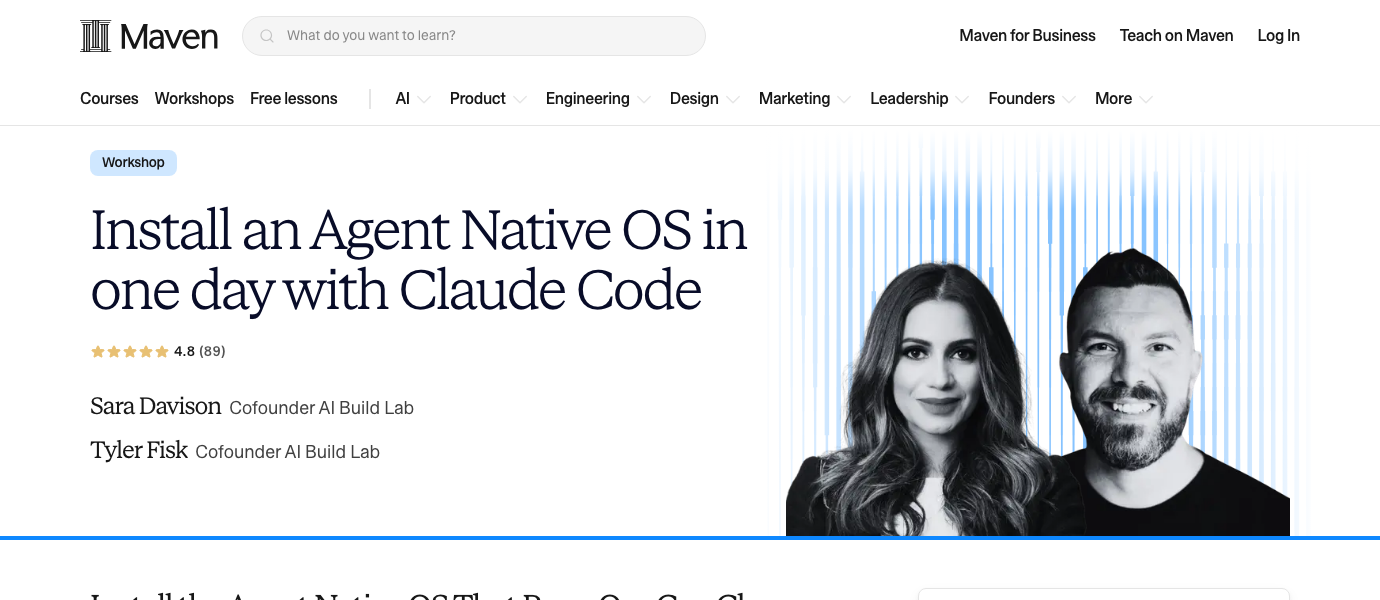Open the AI category menu

403,98
